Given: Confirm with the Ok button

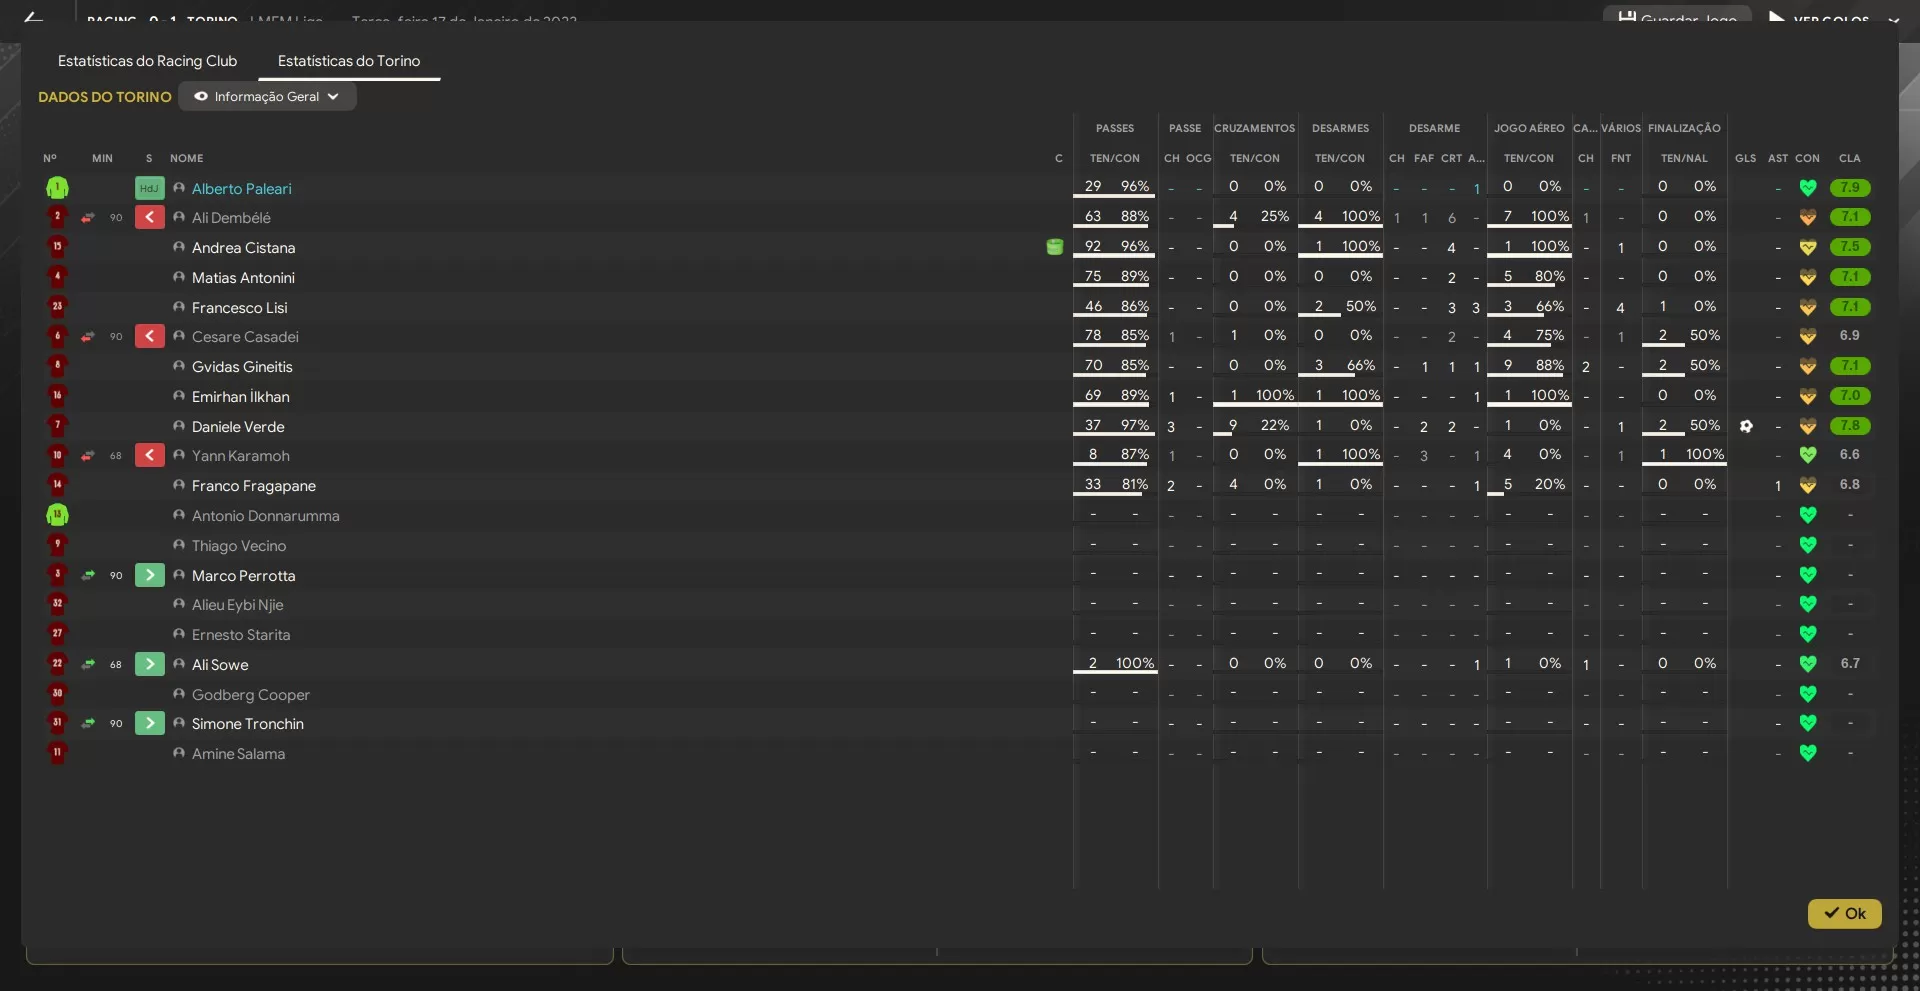Looking at the screenshot, I should [x=1844, y=913].
